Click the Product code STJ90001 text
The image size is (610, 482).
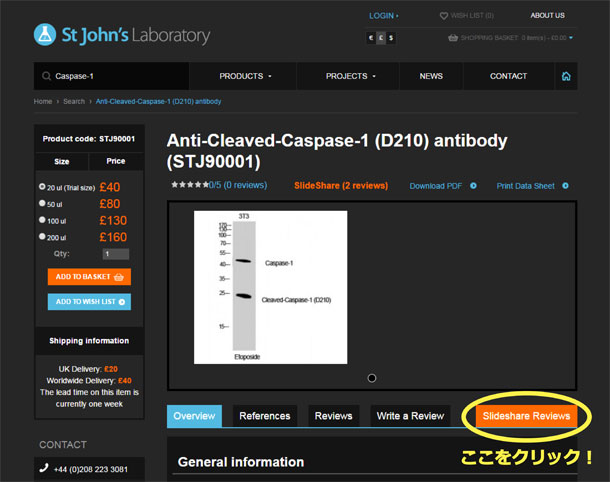tap(89, 139)
